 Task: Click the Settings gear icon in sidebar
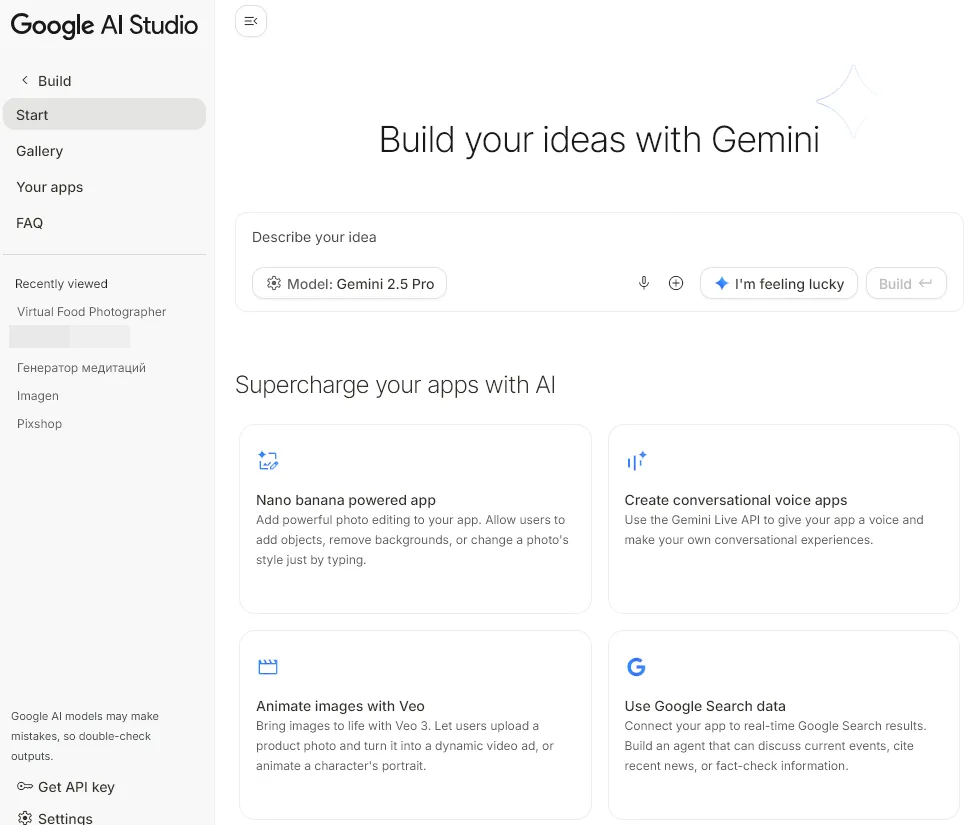[x=25, y=818]
